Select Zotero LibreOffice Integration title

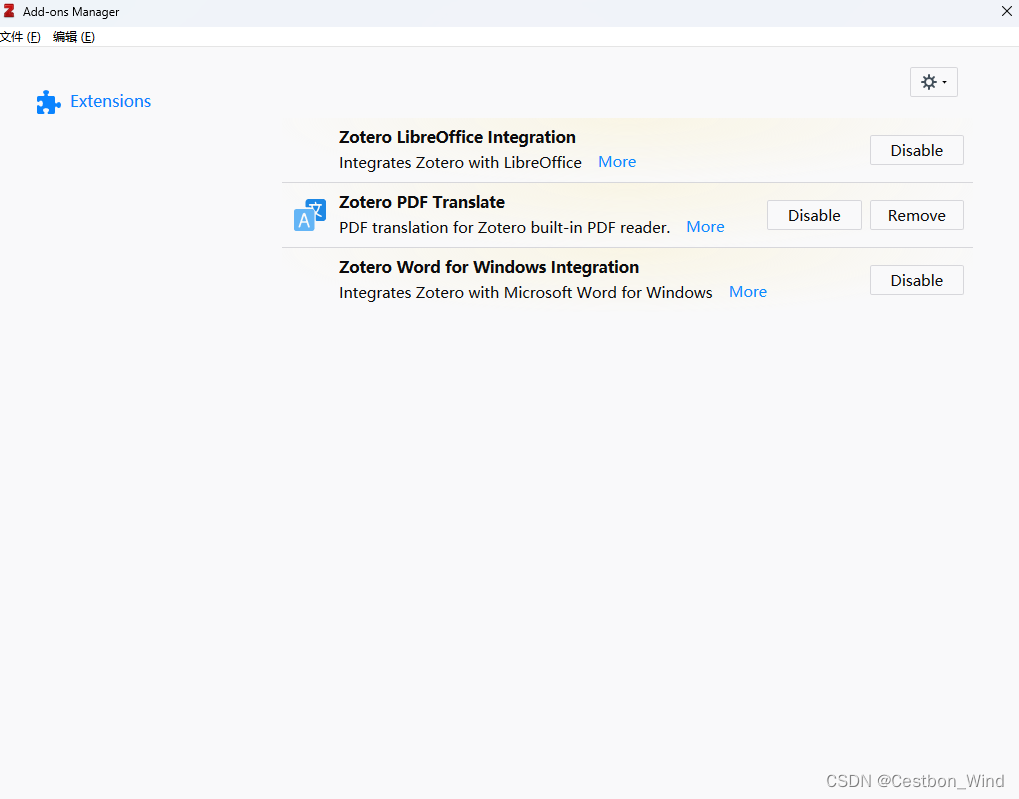pos(457,137)
